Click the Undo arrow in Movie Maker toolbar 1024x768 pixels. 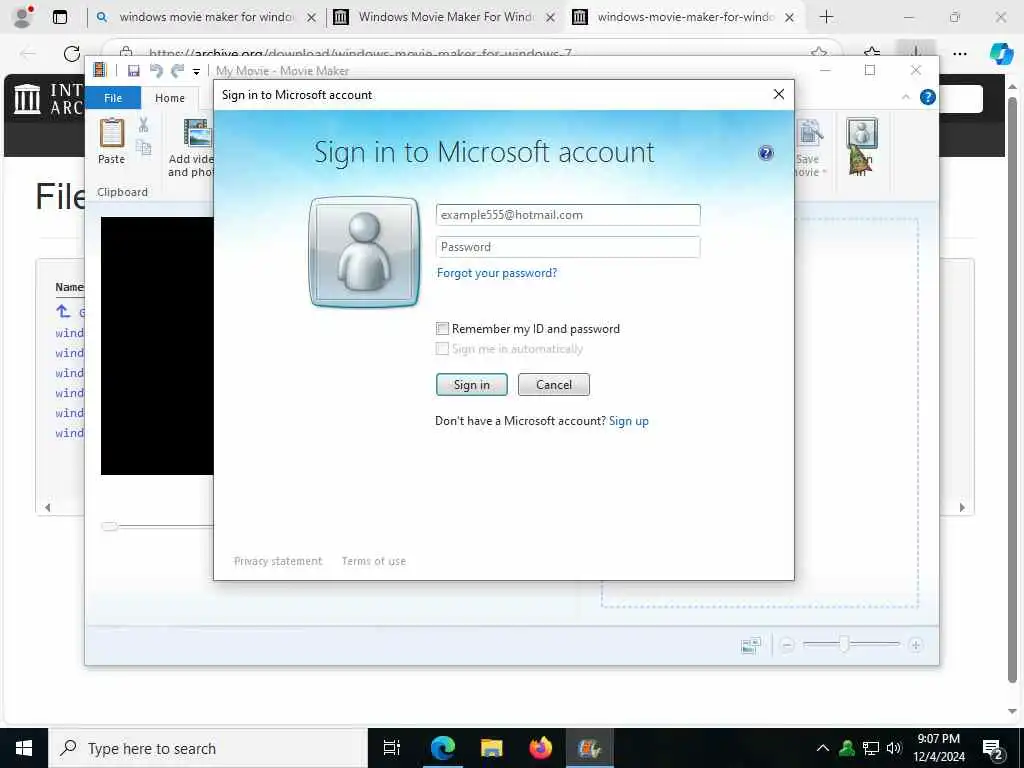pyautogui.click(x=155, y=71)
